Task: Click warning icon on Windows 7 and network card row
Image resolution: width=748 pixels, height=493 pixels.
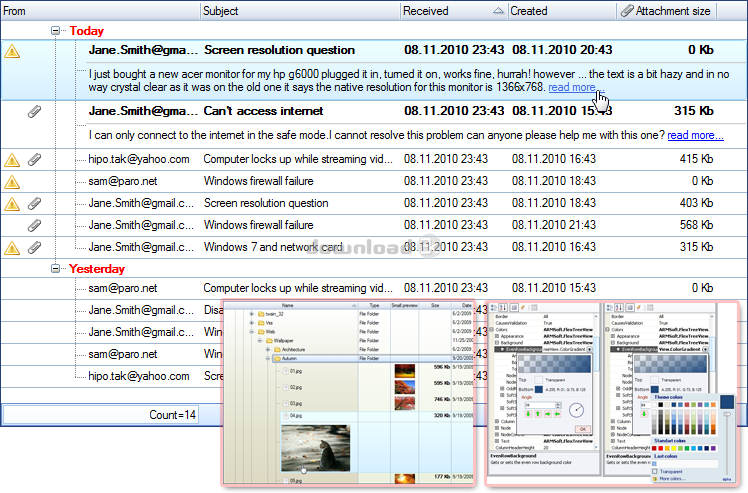Action: coord(12,247)
